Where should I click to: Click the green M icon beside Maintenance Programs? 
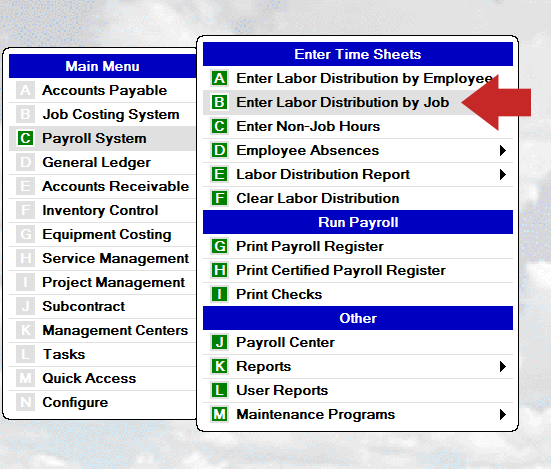220,414
